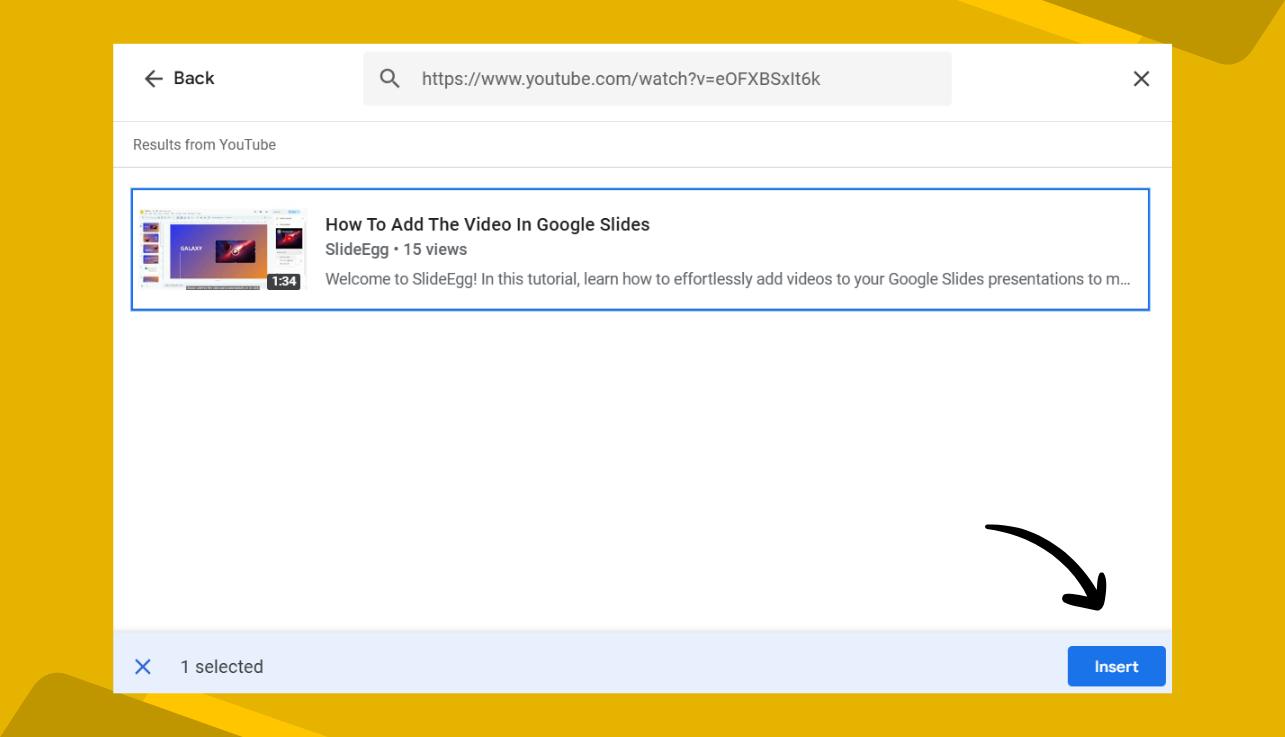Screen dimensions: 1285x737
Task: Click the X to deselect the chosen video
Action: (x=143, y=666)
